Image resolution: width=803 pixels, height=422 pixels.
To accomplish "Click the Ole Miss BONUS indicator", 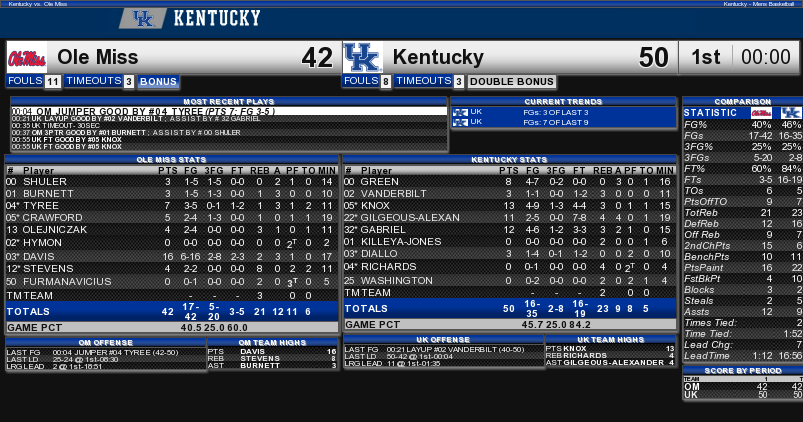I will (x=158, y=81).
